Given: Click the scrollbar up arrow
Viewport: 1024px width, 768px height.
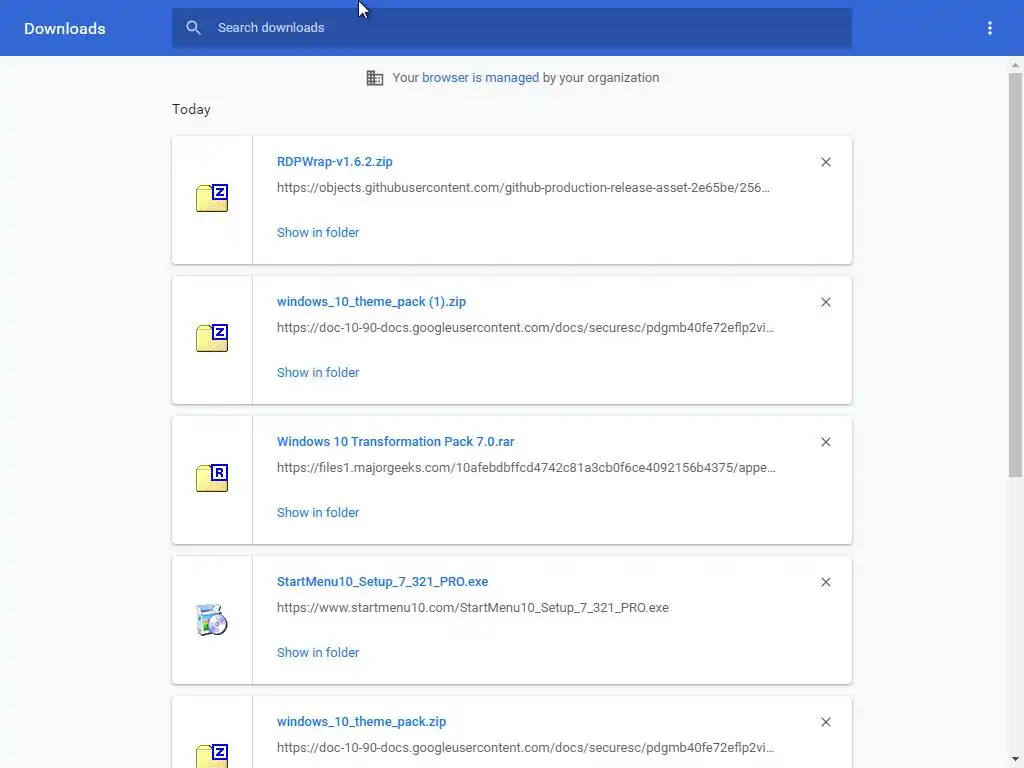Looking at the screenshot, I should point(1015,65).
